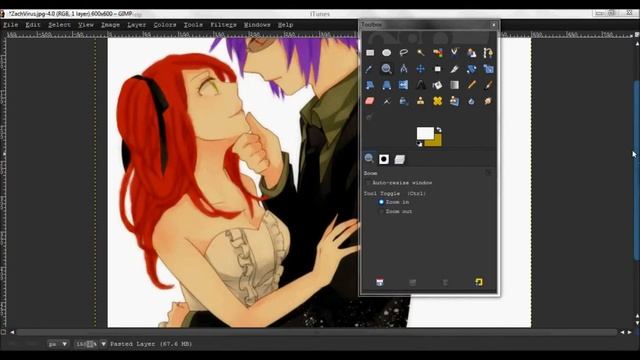The height and width of the screenshot is (360, 640).
Task: Select the Flip tool
Action: (404, 85)
